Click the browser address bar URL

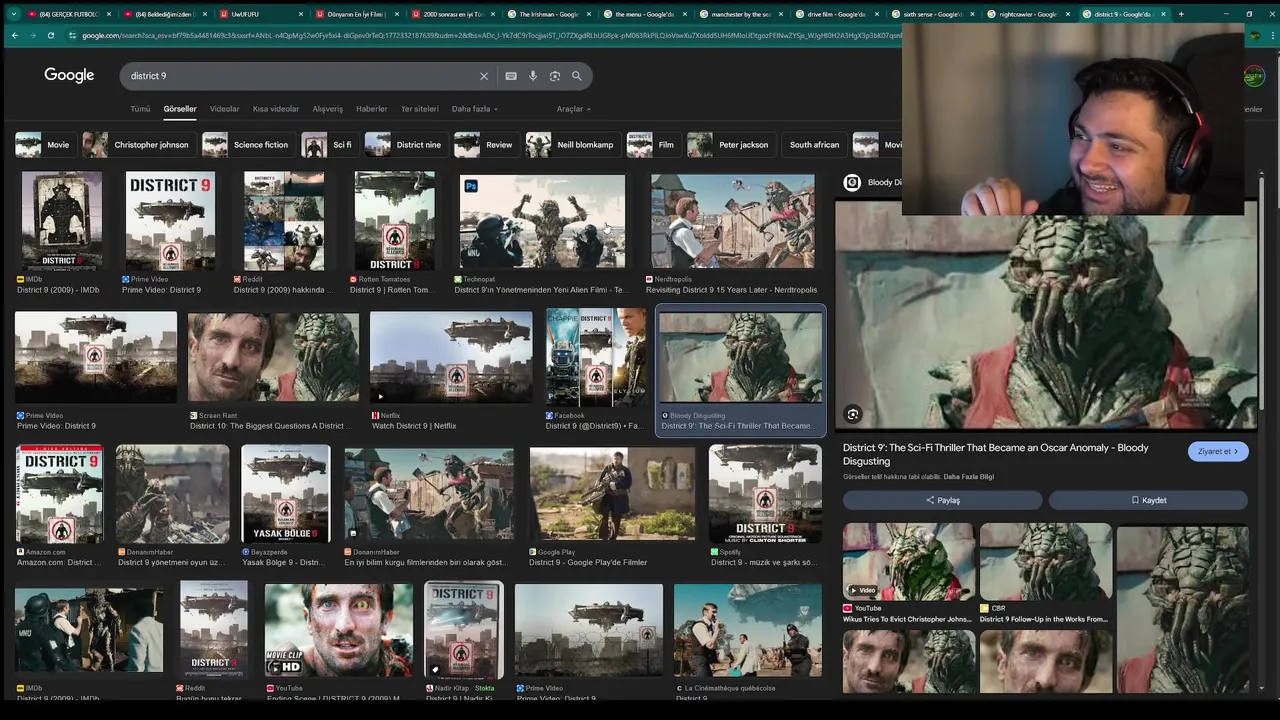[x=490, y=35]
